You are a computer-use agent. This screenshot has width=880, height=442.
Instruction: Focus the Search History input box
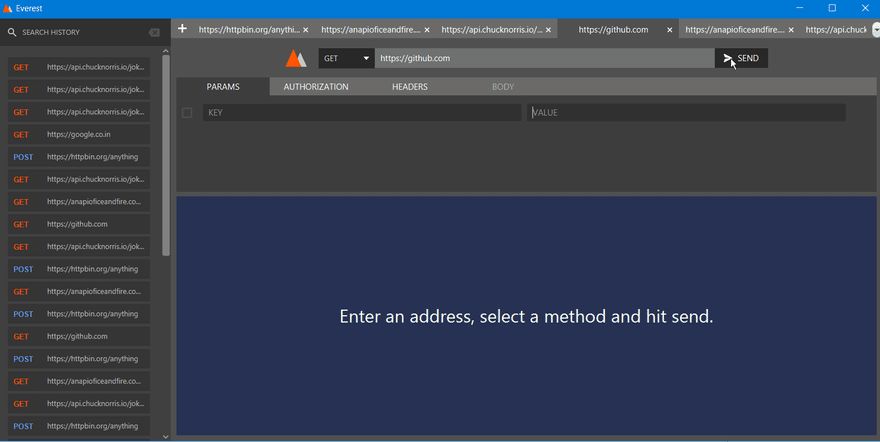[x=81, y=33]
